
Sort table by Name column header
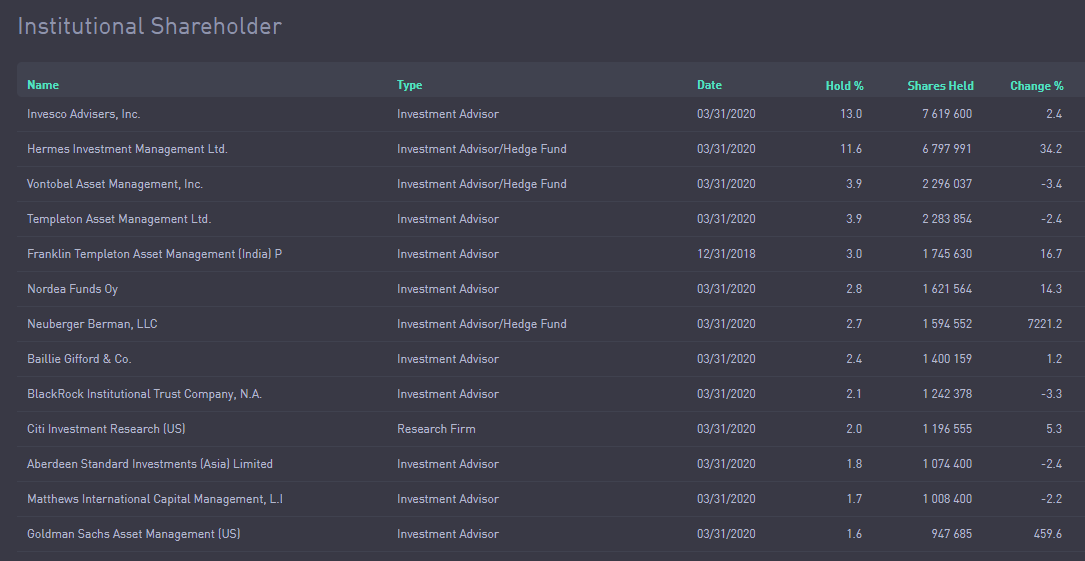[x=43, y=85]
